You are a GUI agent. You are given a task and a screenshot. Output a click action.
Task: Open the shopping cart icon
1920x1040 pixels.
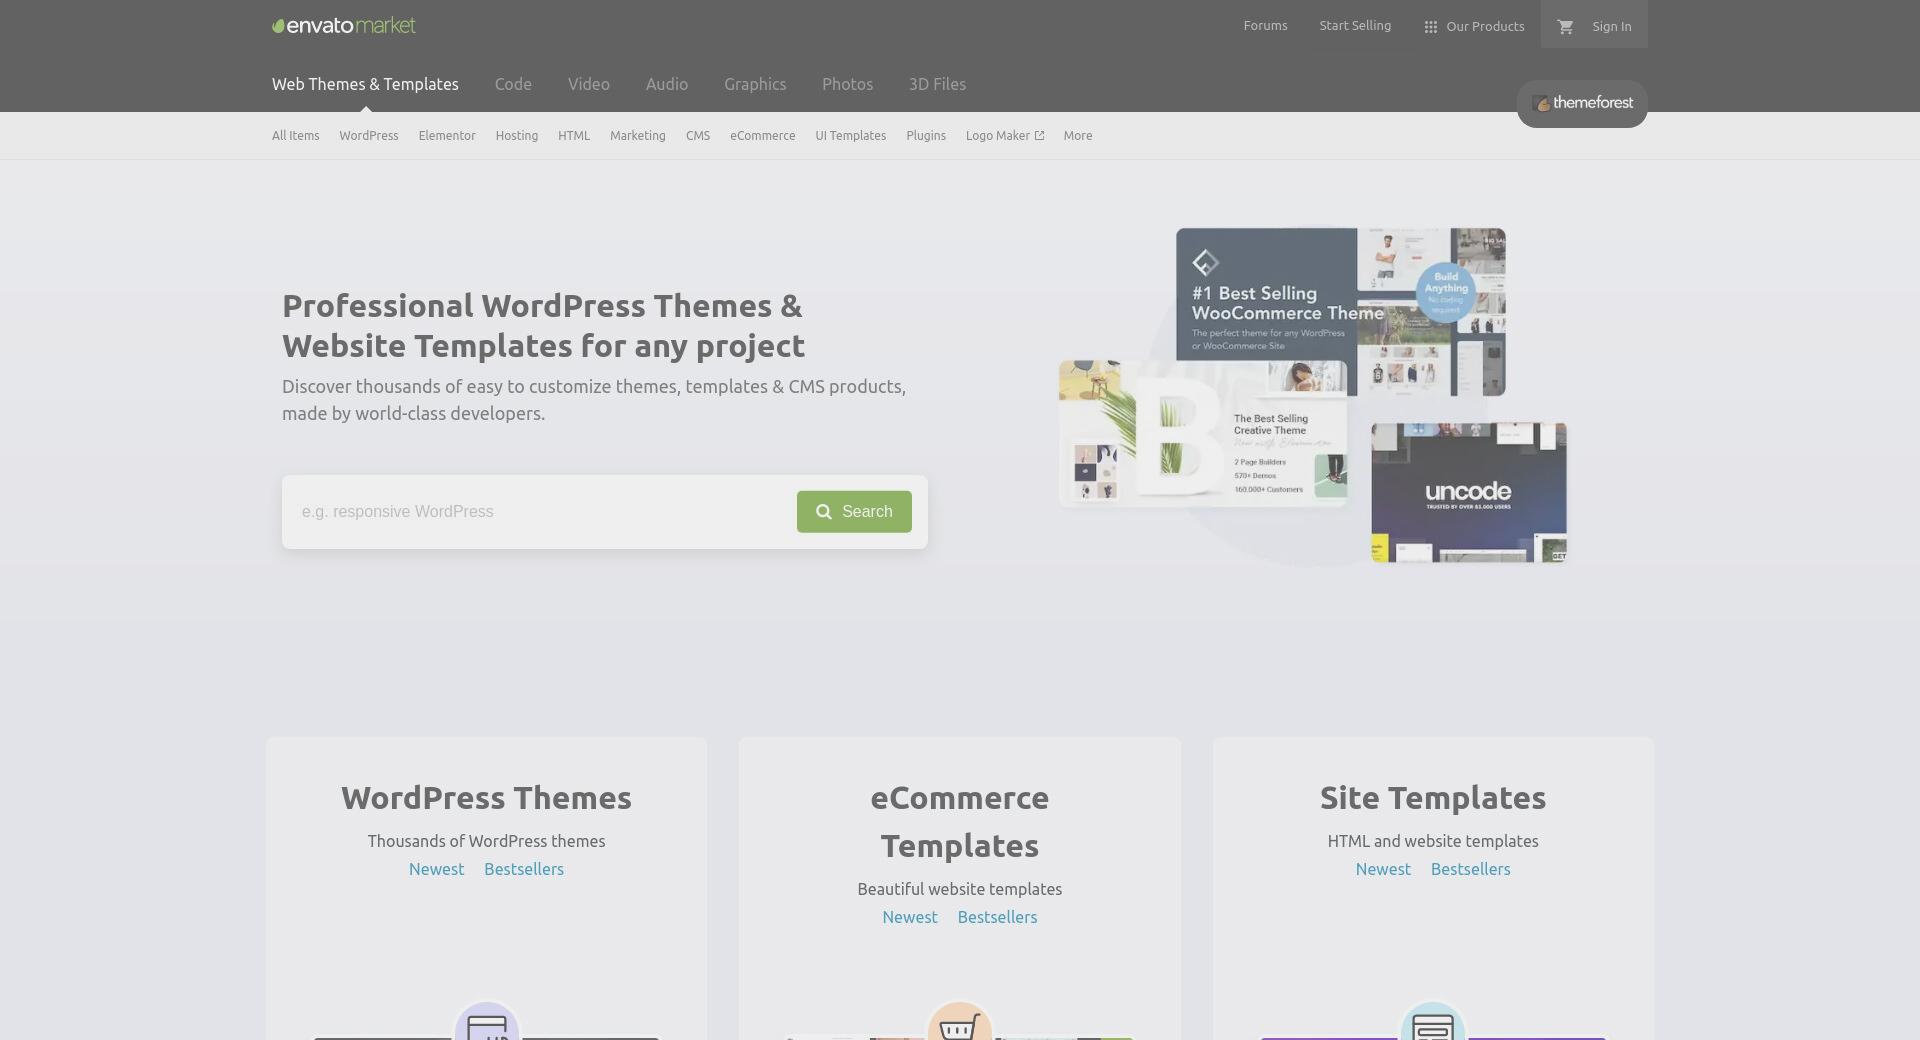pos(1566,27)
